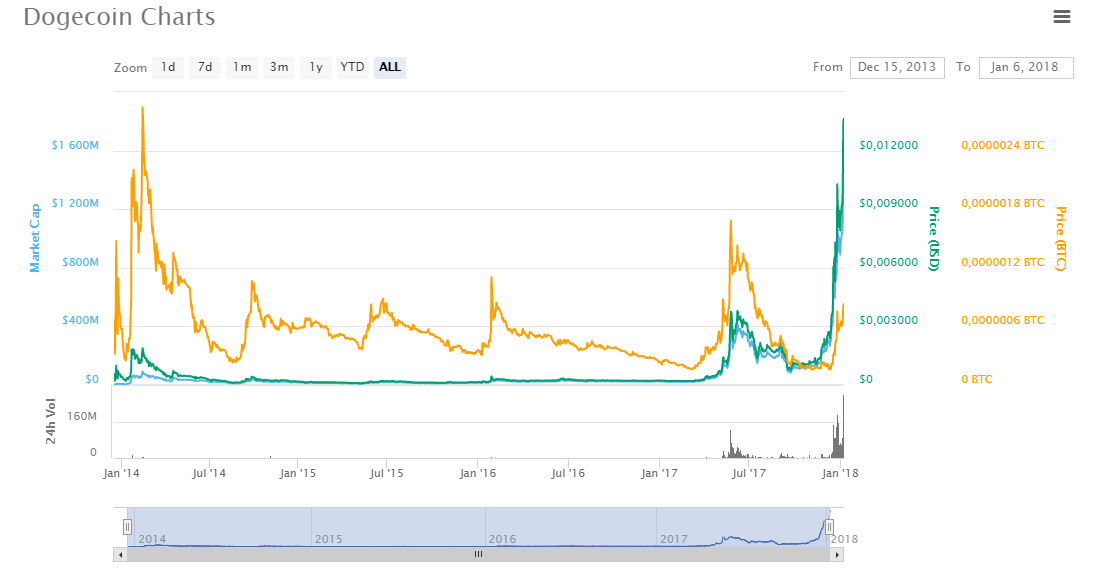
Task: Click the Price (BTC) axis title
Action: click(1060, 239)
